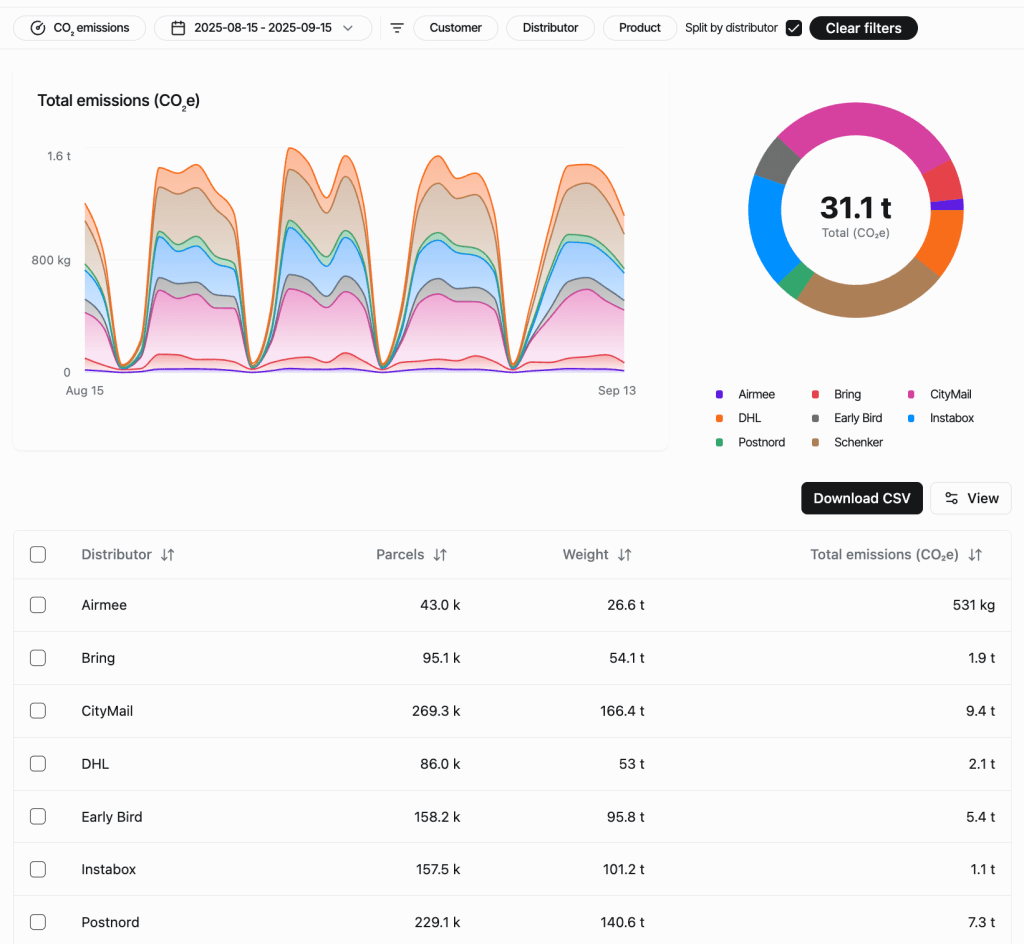Viewport: 1024px width, 944px height.
Task: Click the sliders icon on View button
Action: [952, 498]
